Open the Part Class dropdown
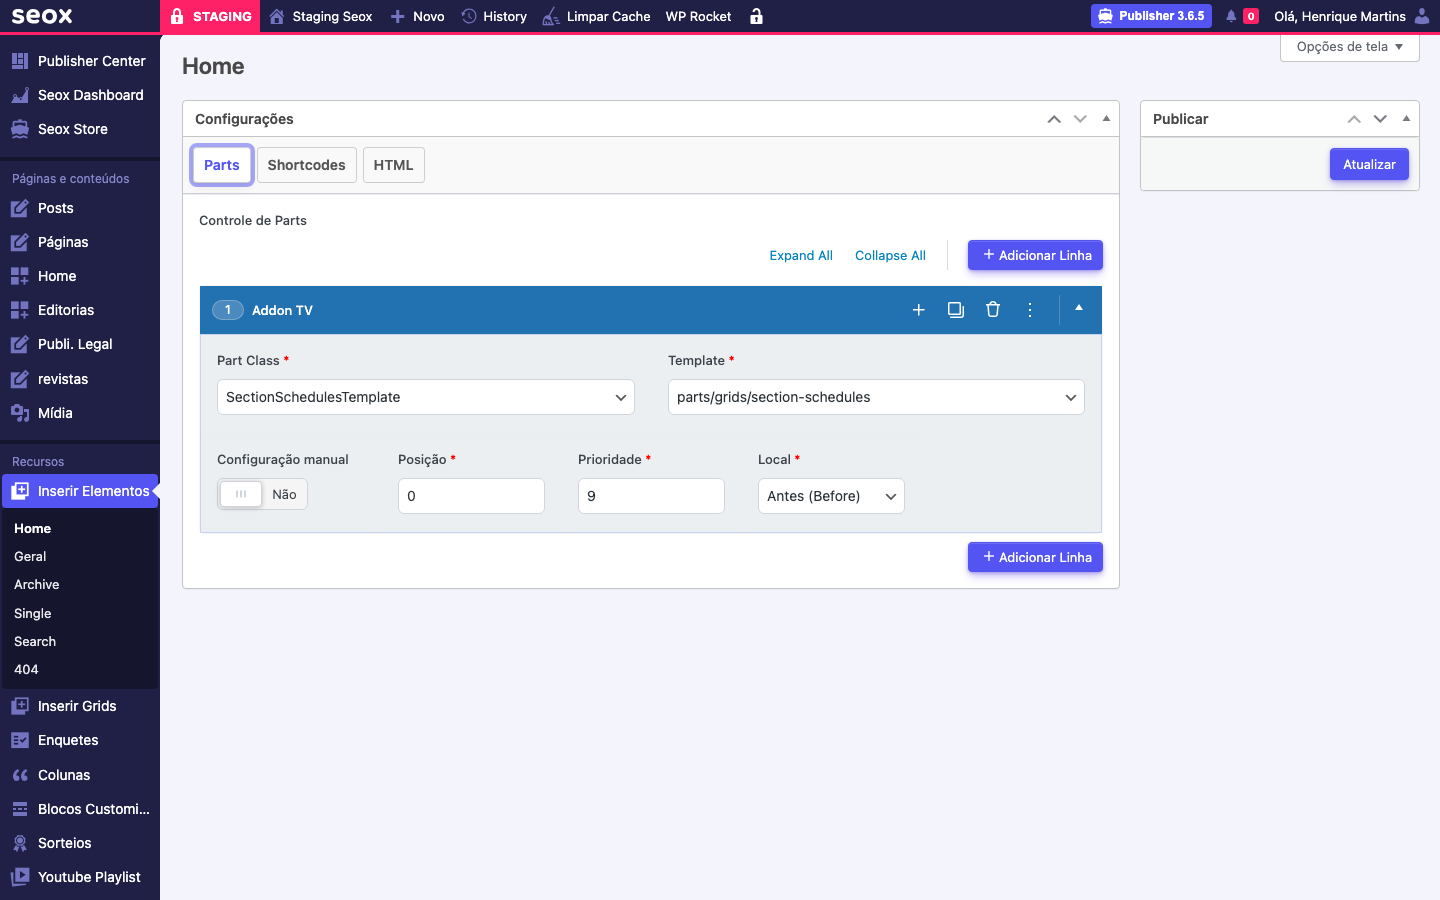Viewport: 1440px width, 900px height. click(426, 397)
